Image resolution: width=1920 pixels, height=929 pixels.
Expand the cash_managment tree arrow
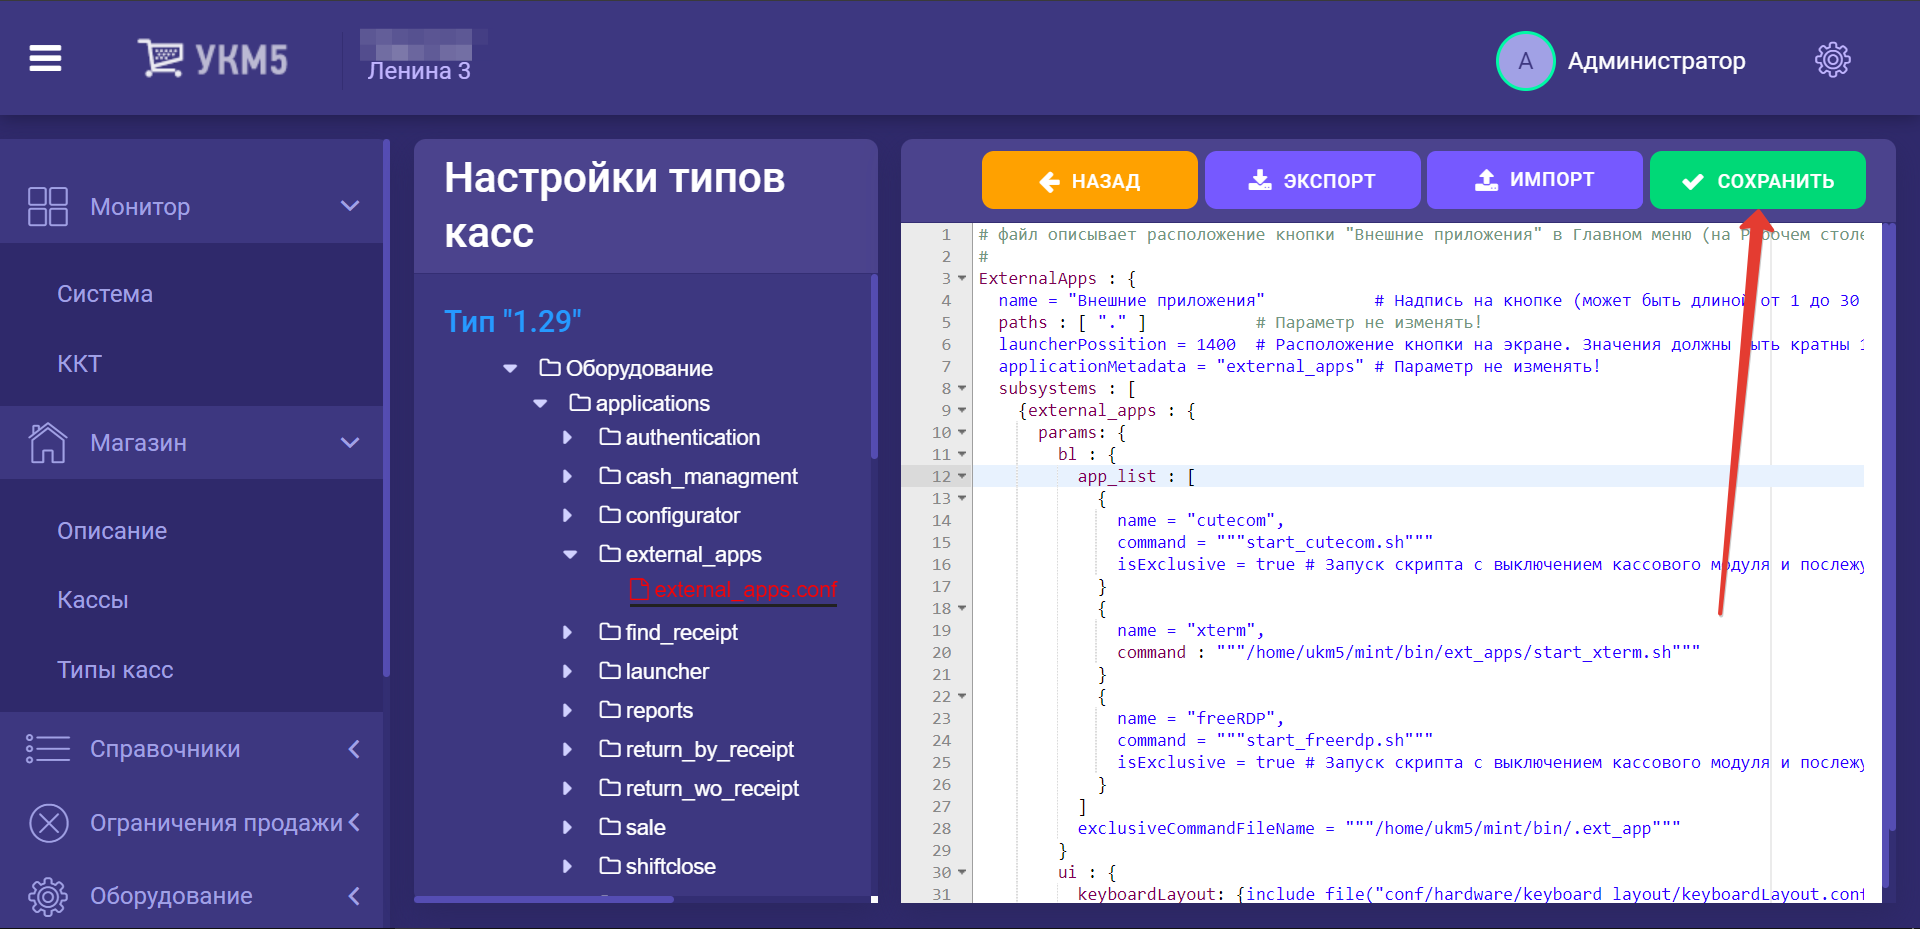coord(567,476)
